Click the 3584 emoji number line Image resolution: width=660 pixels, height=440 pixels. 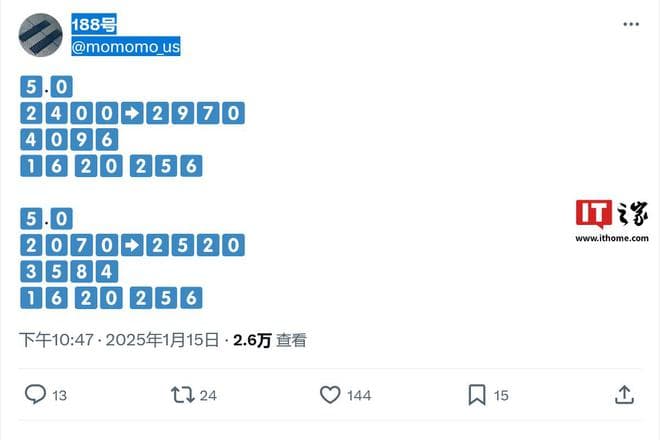[x=69, y=271]
